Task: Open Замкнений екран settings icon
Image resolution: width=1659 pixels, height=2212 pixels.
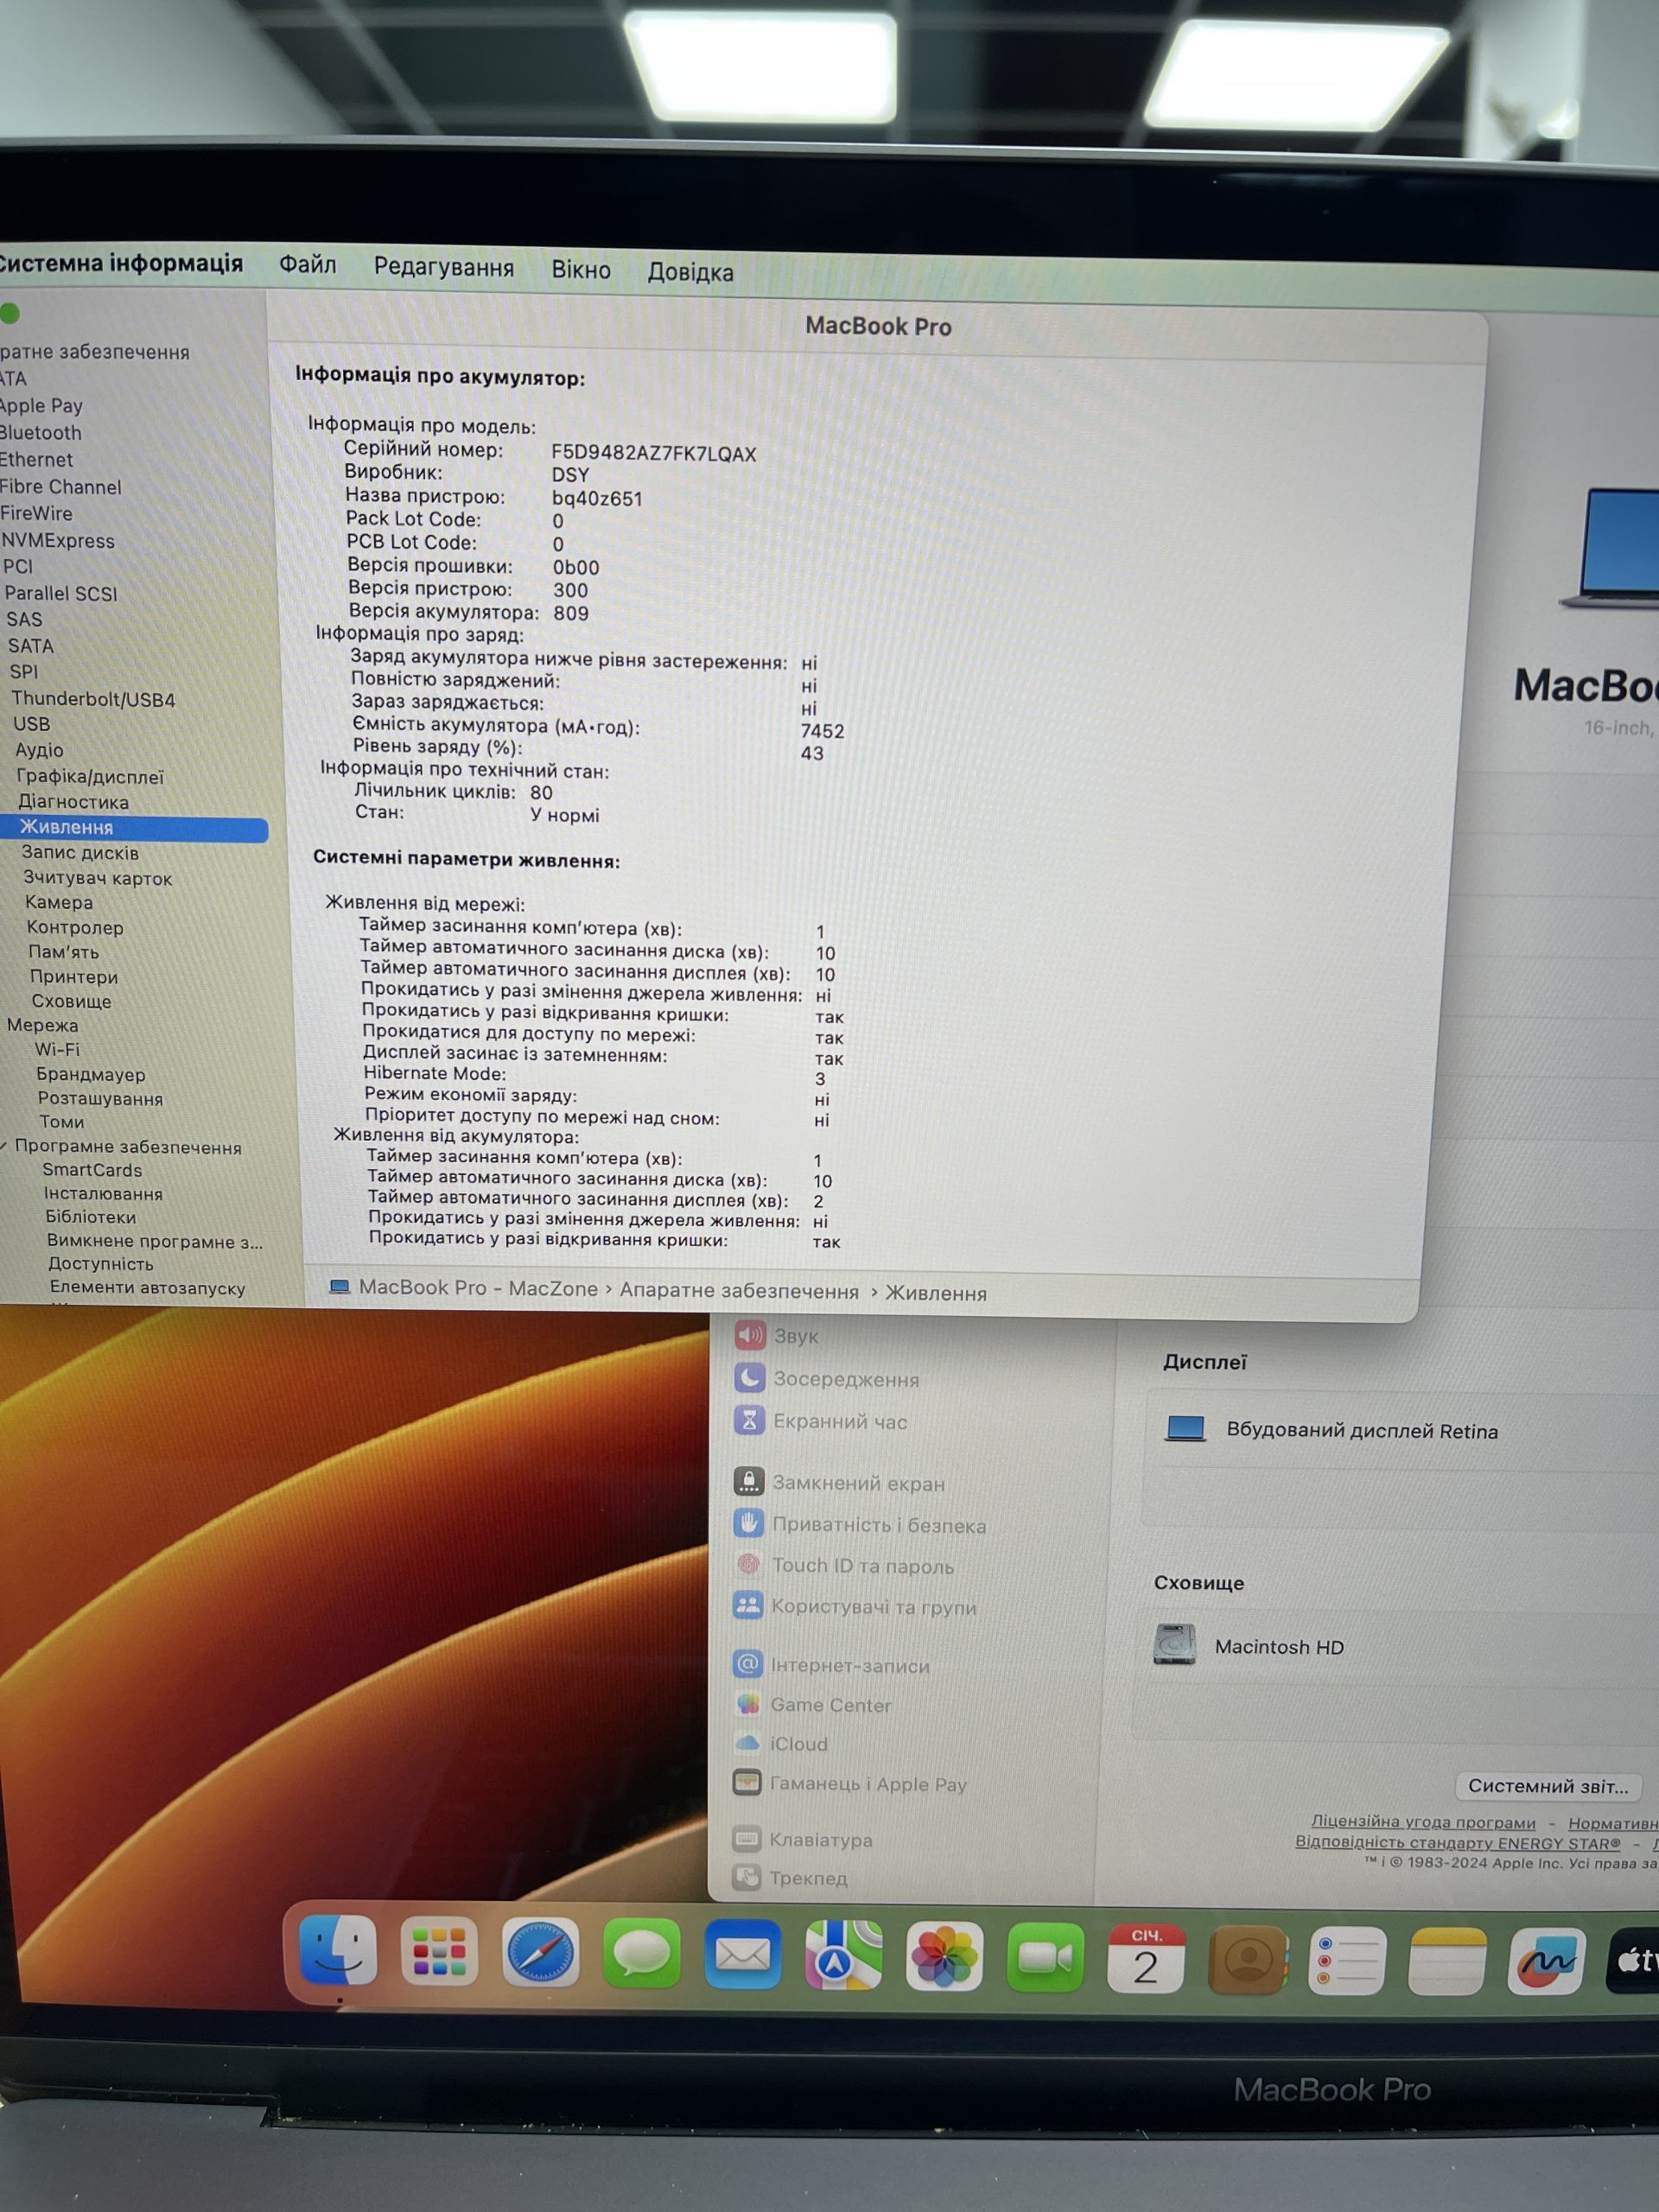Action: (x=749, y=1481)
